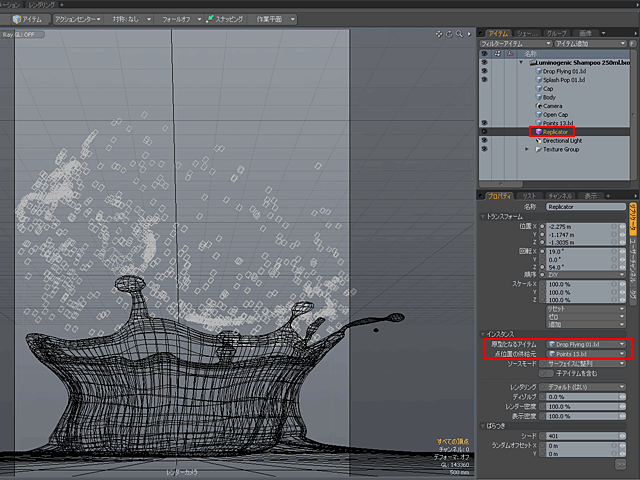Click the 名称 name field containing Replicator
The image size is (640, 480).
(x=586, y=207)
